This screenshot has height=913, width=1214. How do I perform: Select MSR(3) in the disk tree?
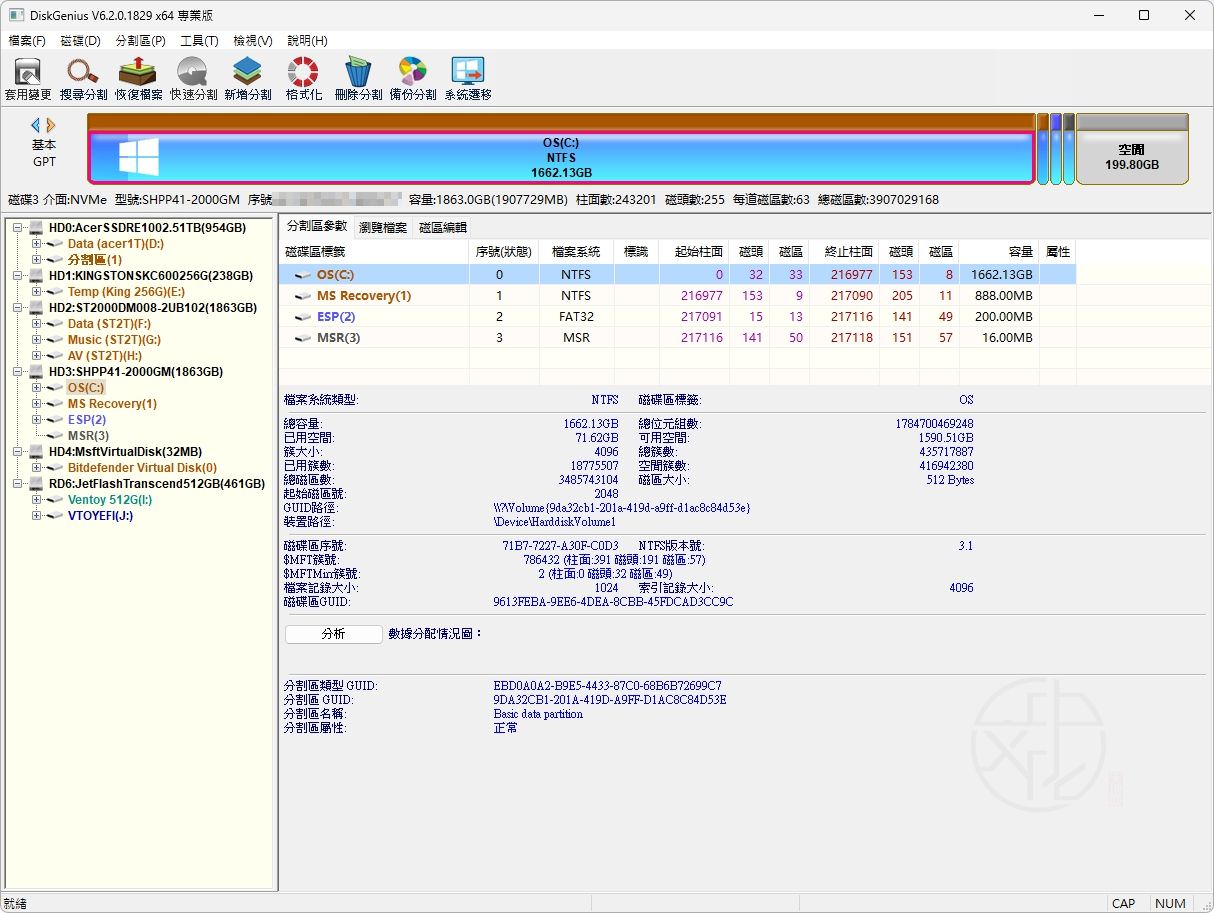click(x=88, y=436)
